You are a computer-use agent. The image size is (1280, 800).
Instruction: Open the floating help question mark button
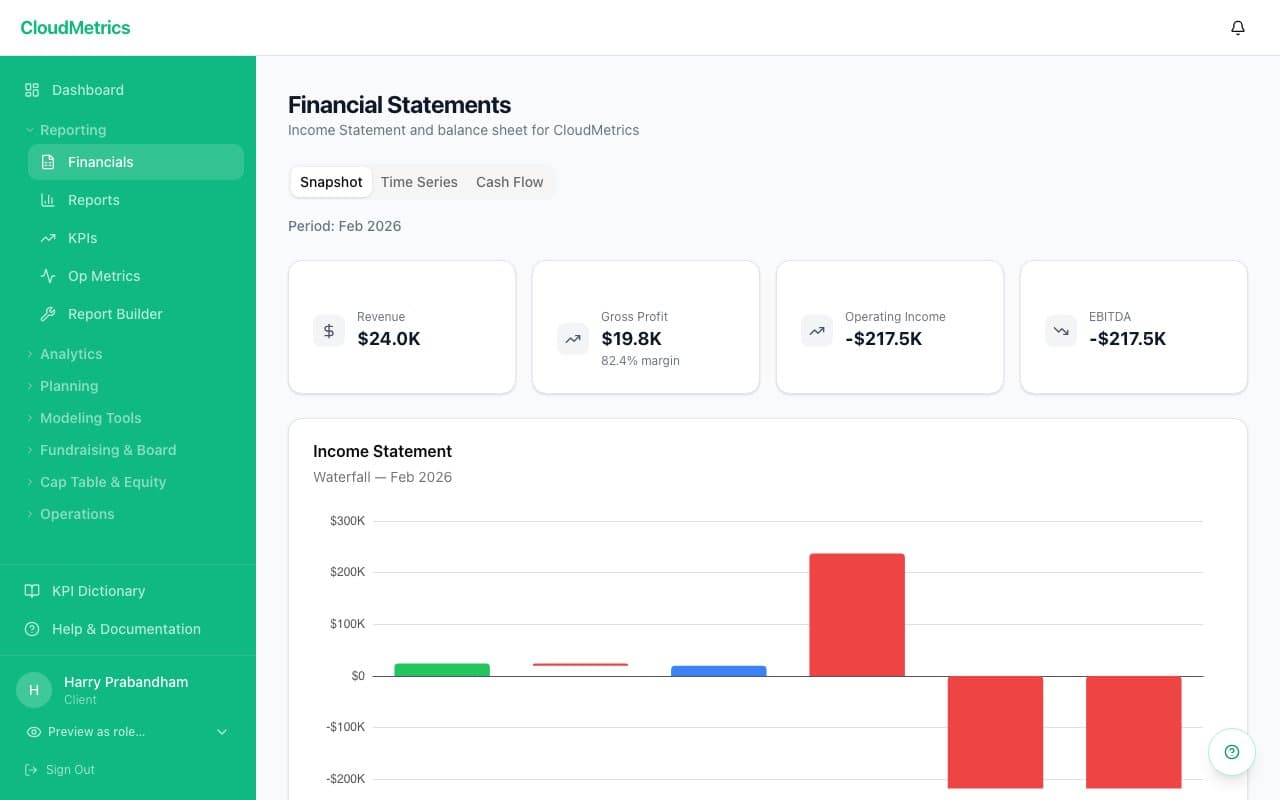pos(1231,751)
